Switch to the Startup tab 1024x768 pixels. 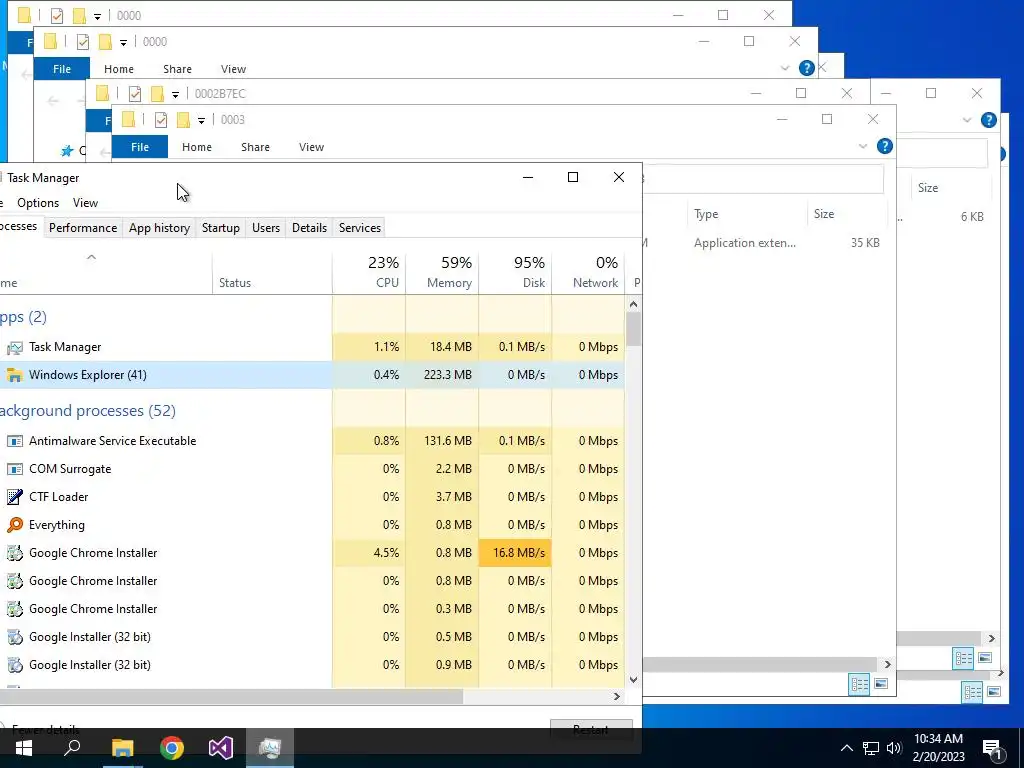coord(221,228)
